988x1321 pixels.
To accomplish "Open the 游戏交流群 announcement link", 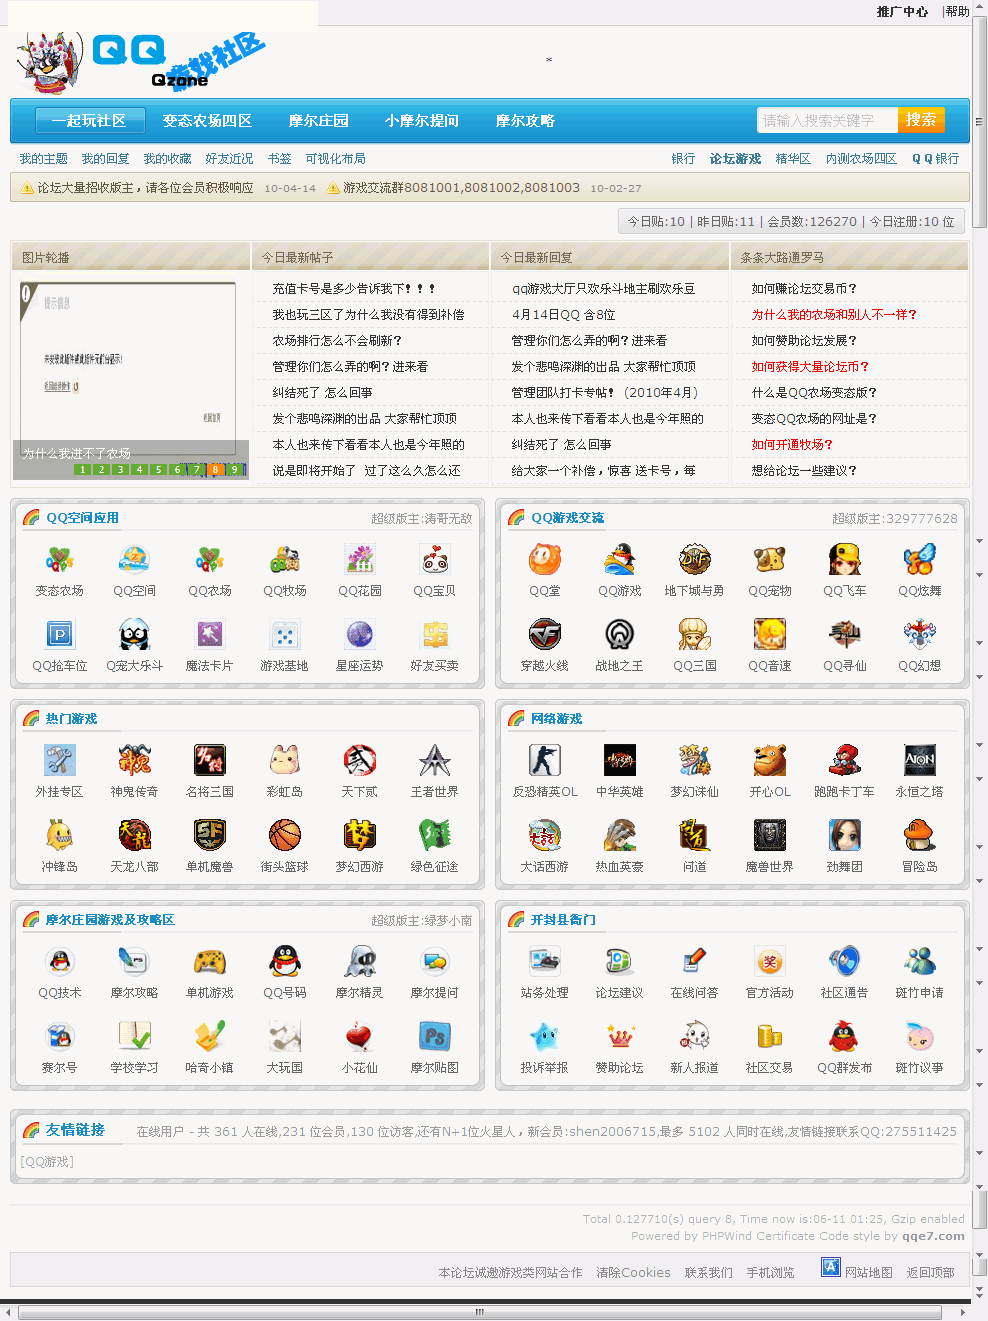I will [x=461, y=188].
